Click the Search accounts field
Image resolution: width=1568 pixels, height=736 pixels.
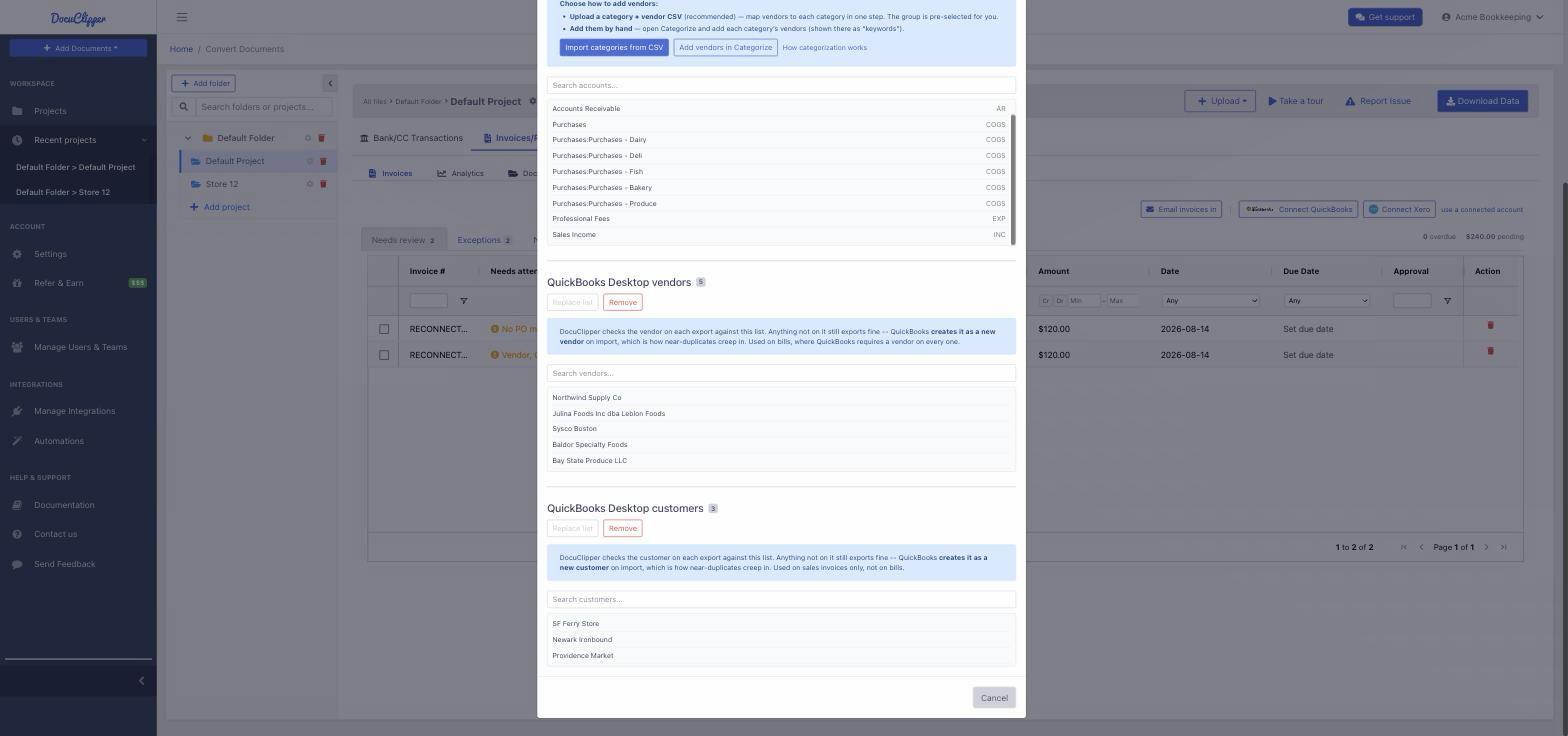(781, 85)
